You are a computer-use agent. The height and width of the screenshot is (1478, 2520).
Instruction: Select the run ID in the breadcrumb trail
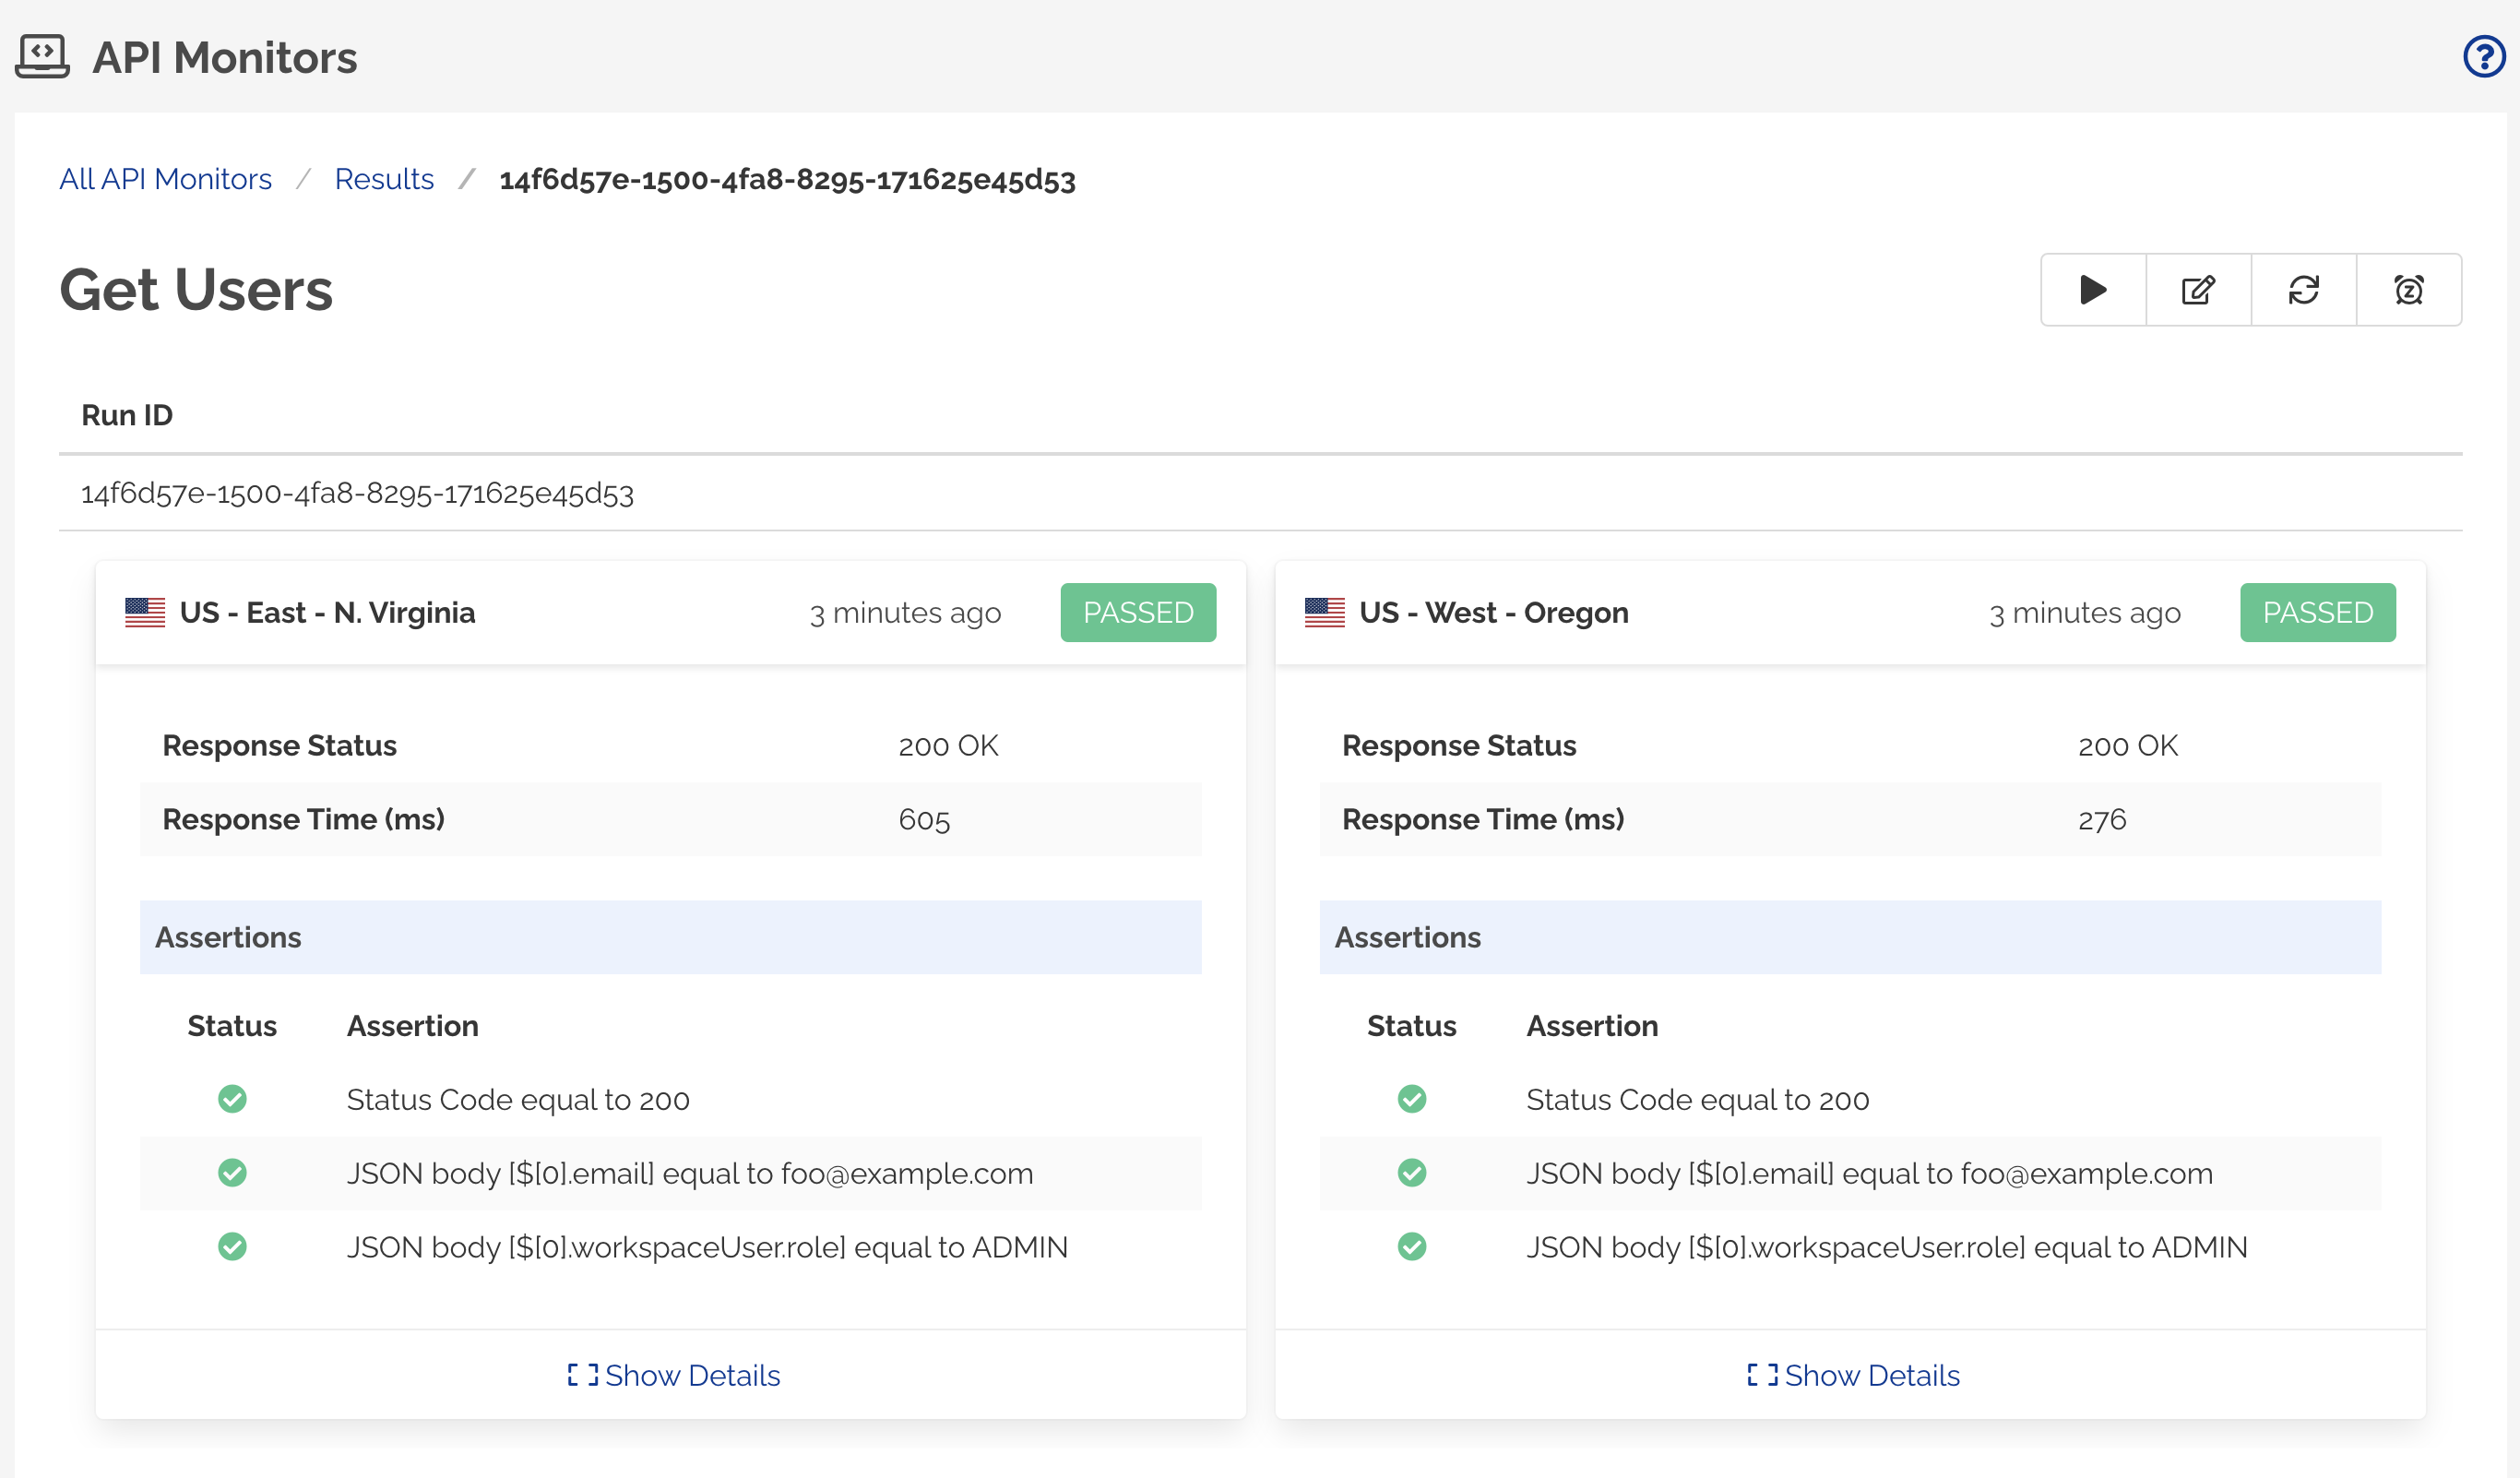788,181
